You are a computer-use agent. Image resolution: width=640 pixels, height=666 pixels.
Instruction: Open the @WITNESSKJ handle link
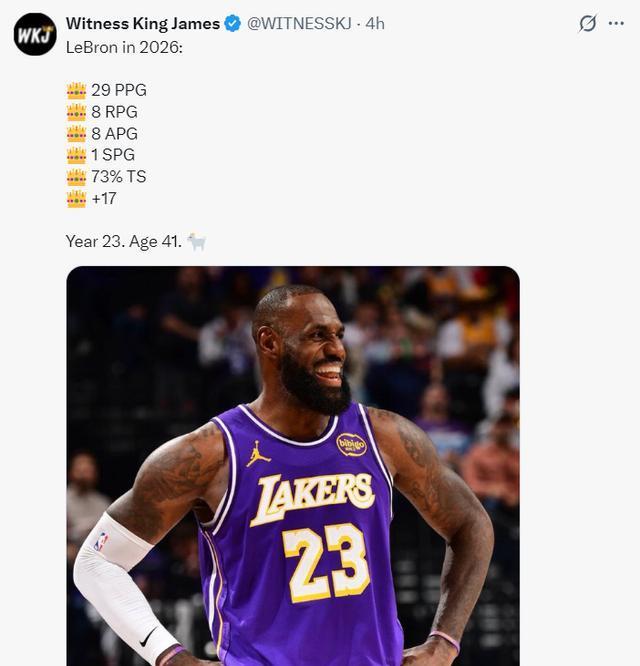click(300, 23)
